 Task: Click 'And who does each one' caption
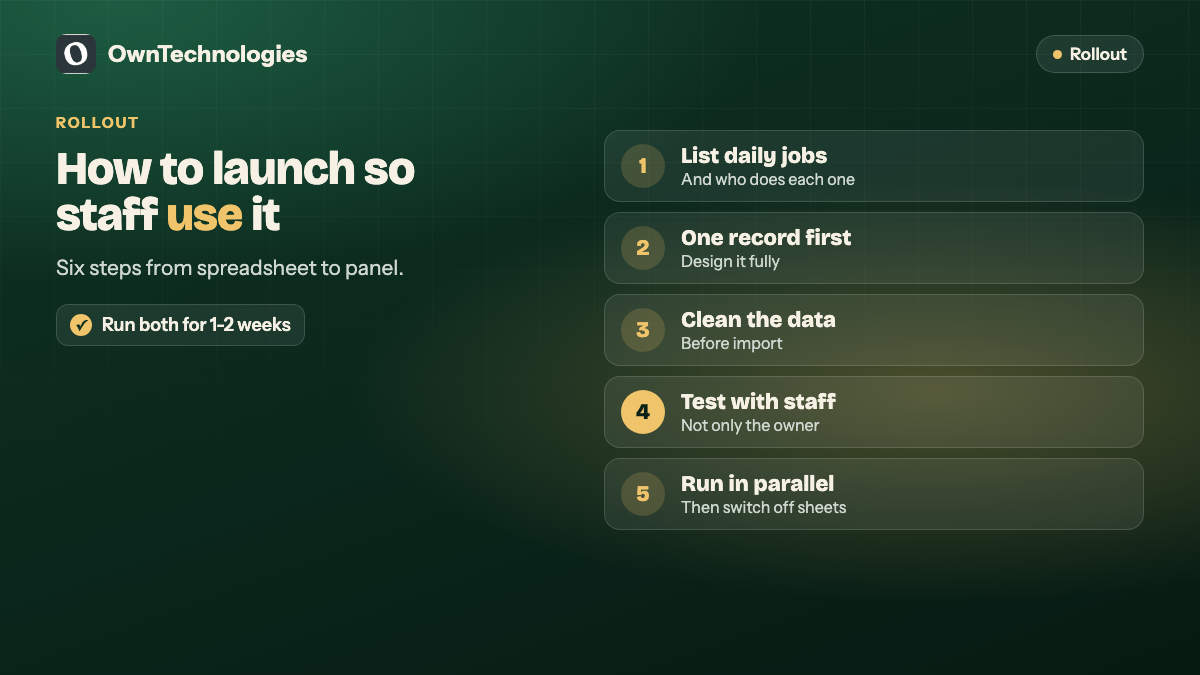(768, 180)
